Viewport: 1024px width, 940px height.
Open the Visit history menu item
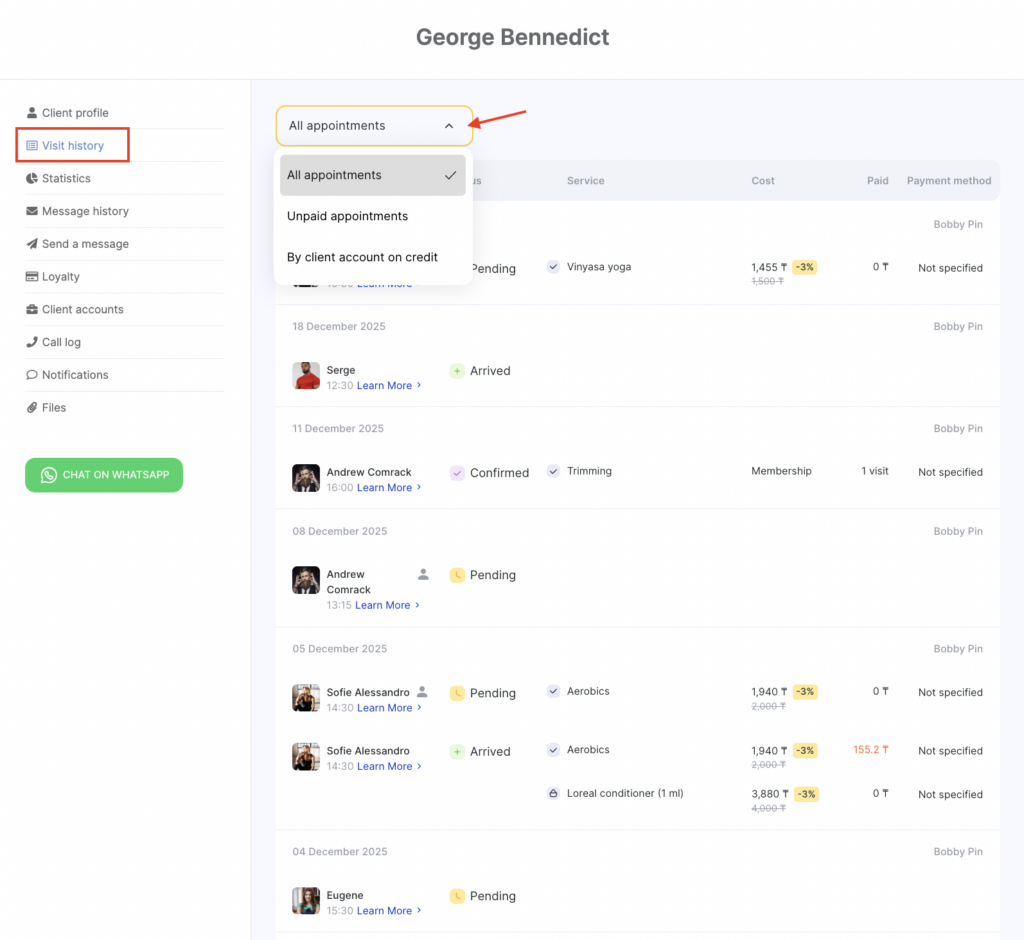[x=72, y=146]
